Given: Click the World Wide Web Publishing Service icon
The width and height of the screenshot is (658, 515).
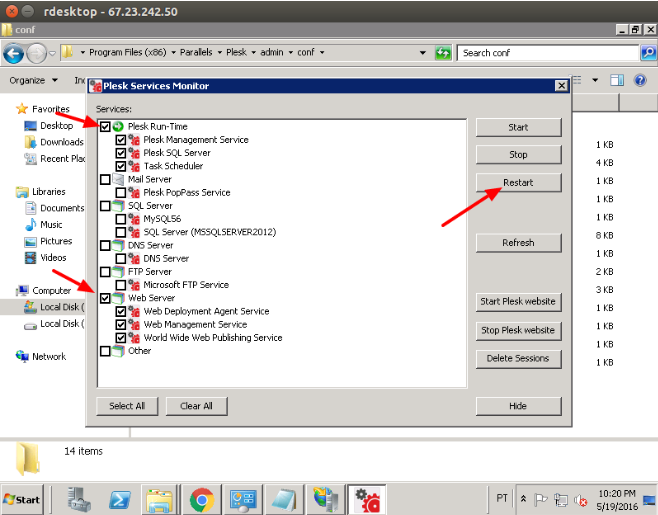Looking at the screenshot, I should pos(134,337).
